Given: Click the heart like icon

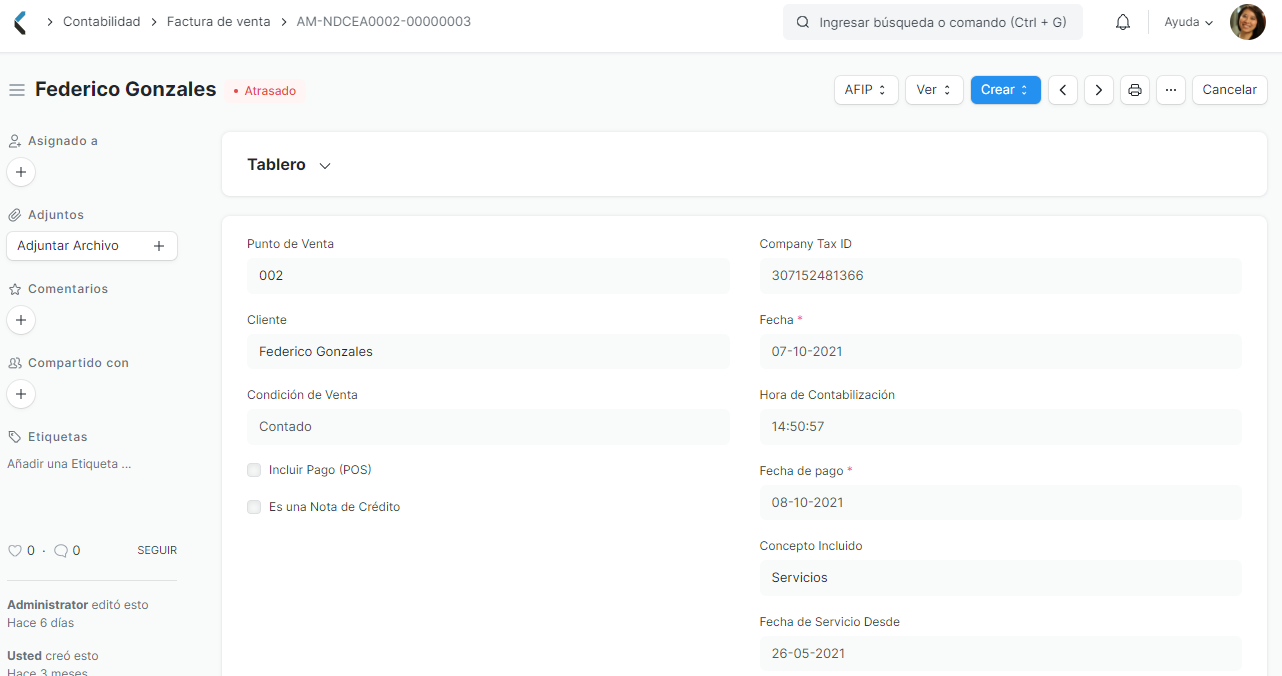Looking at the screenshot, I should click(15, 551).
